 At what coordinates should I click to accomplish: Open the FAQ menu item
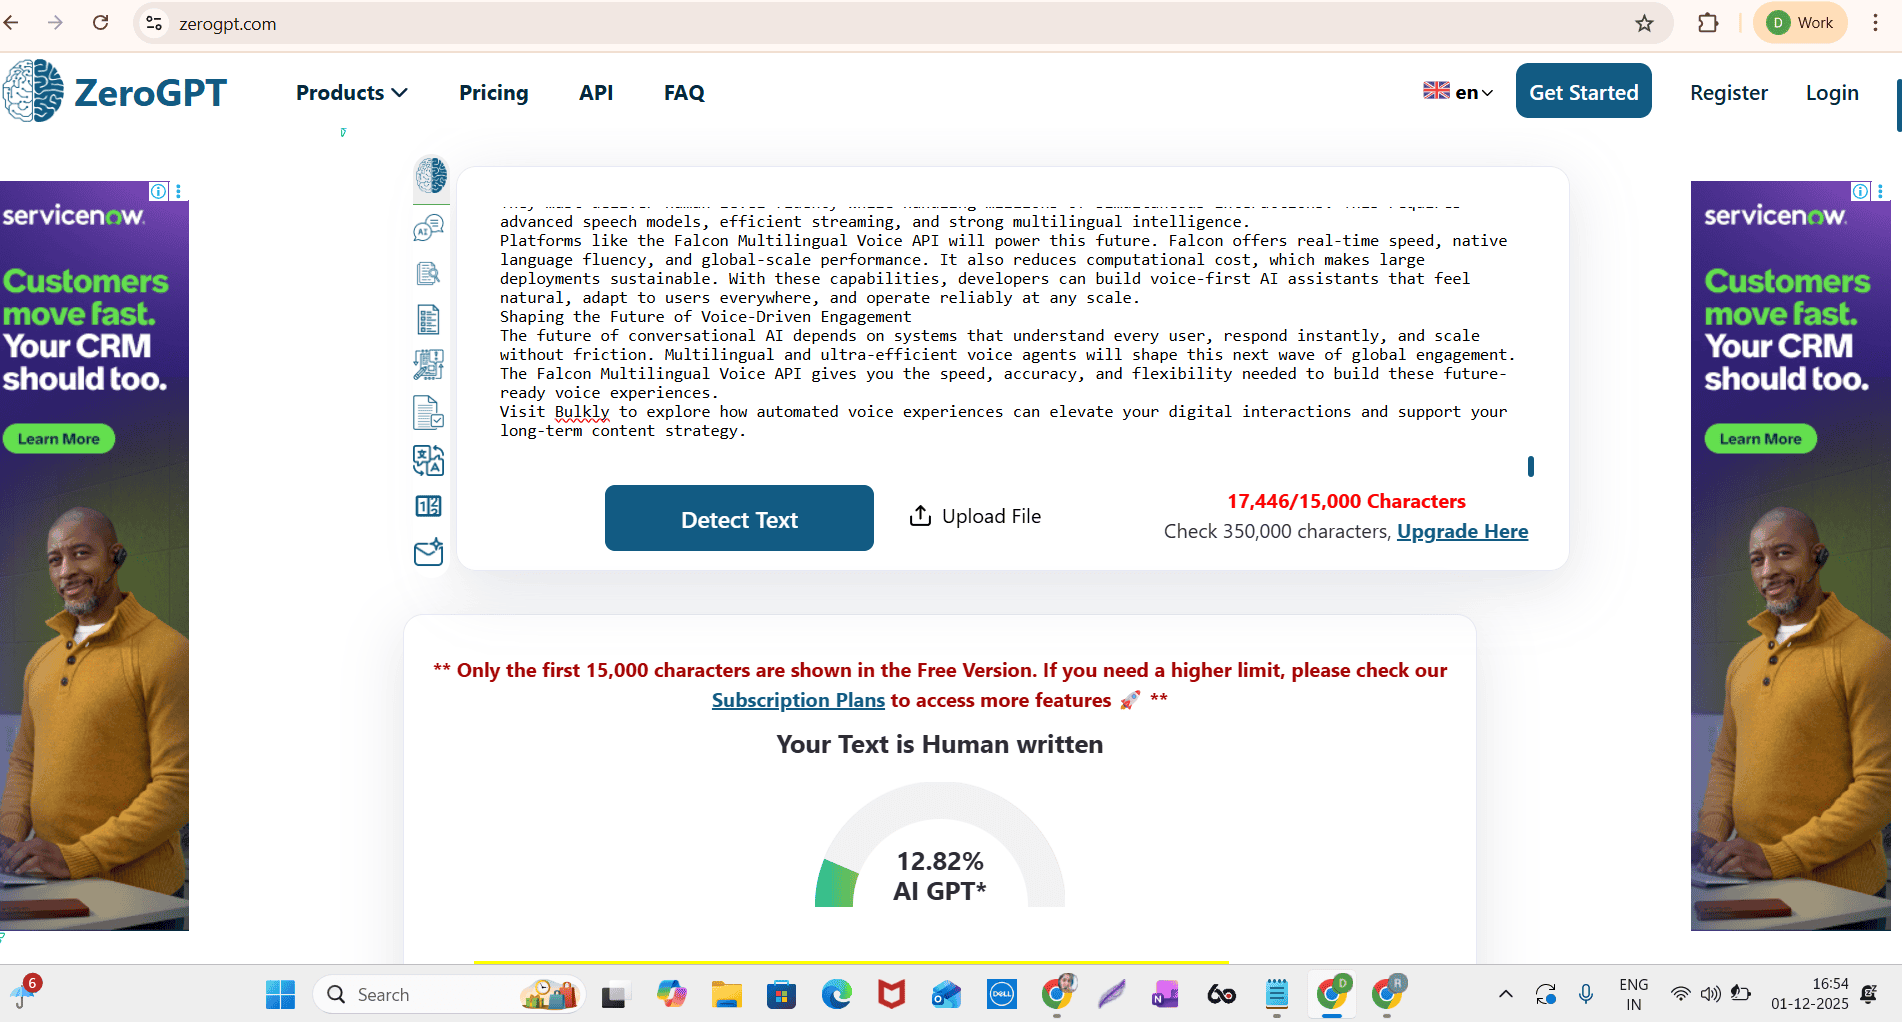684,93
